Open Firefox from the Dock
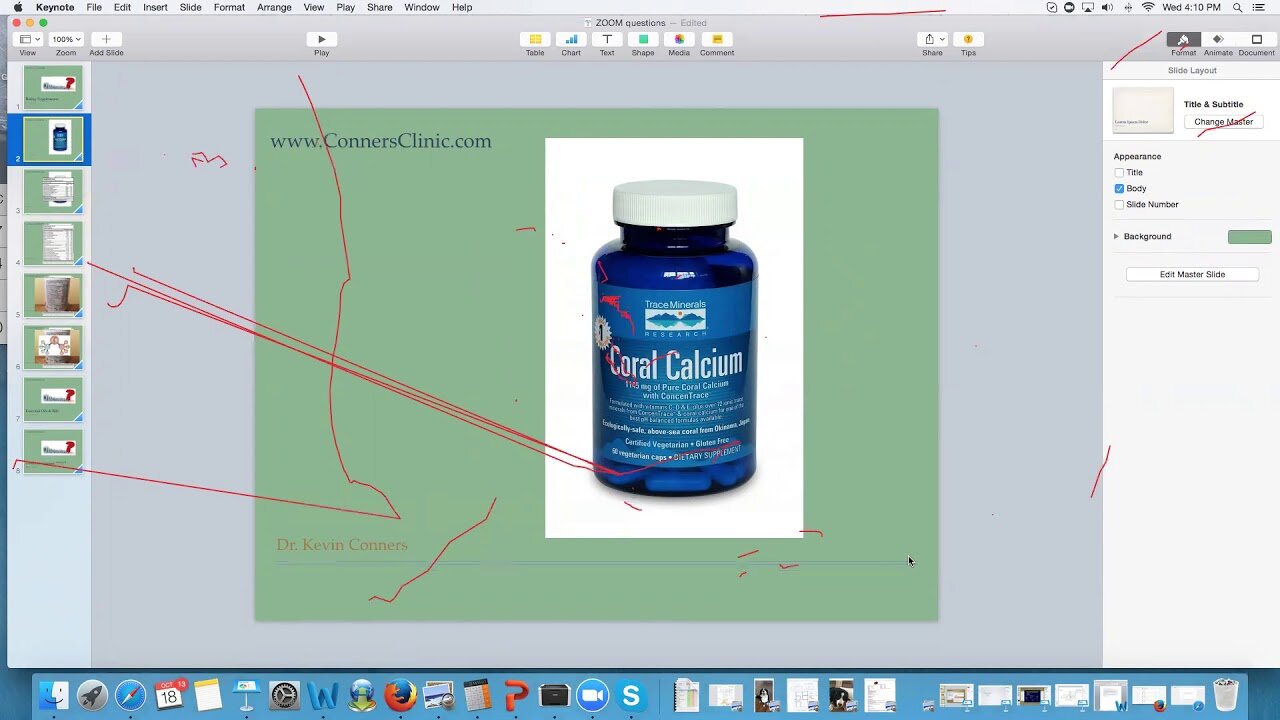The image size is (1280, 720). point(400,695)
